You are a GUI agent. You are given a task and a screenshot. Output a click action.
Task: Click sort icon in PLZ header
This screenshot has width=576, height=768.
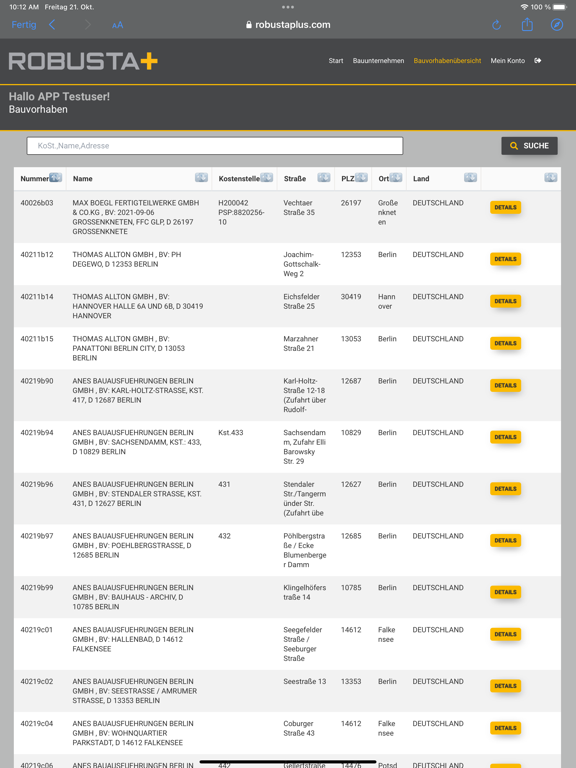[x=361, y=177]
